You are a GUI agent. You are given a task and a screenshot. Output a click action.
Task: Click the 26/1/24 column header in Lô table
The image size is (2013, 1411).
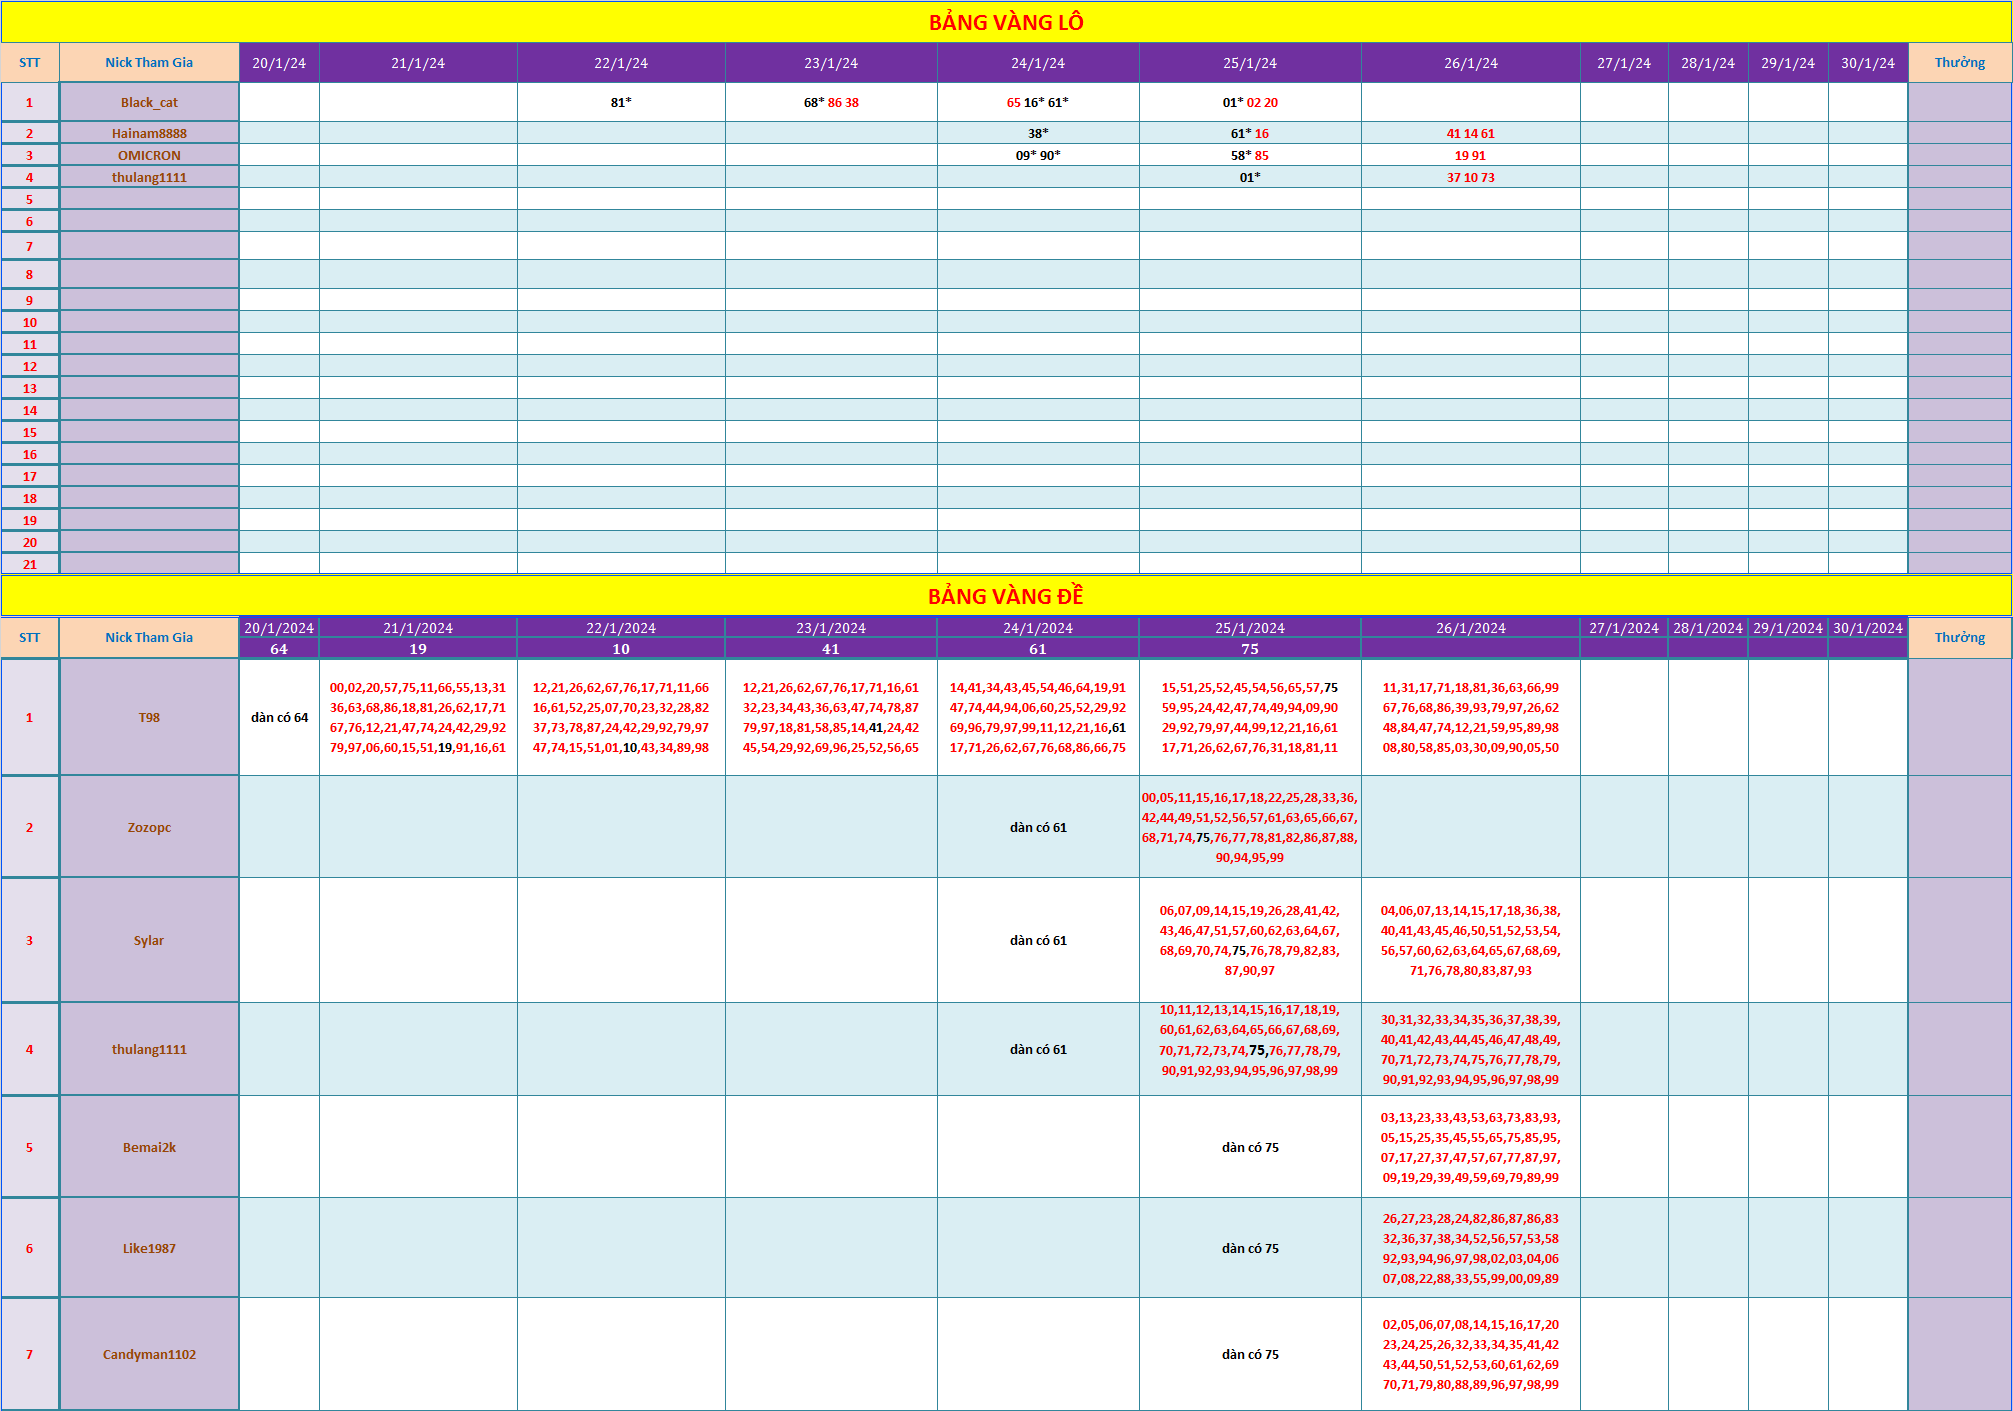[1471, 63]
